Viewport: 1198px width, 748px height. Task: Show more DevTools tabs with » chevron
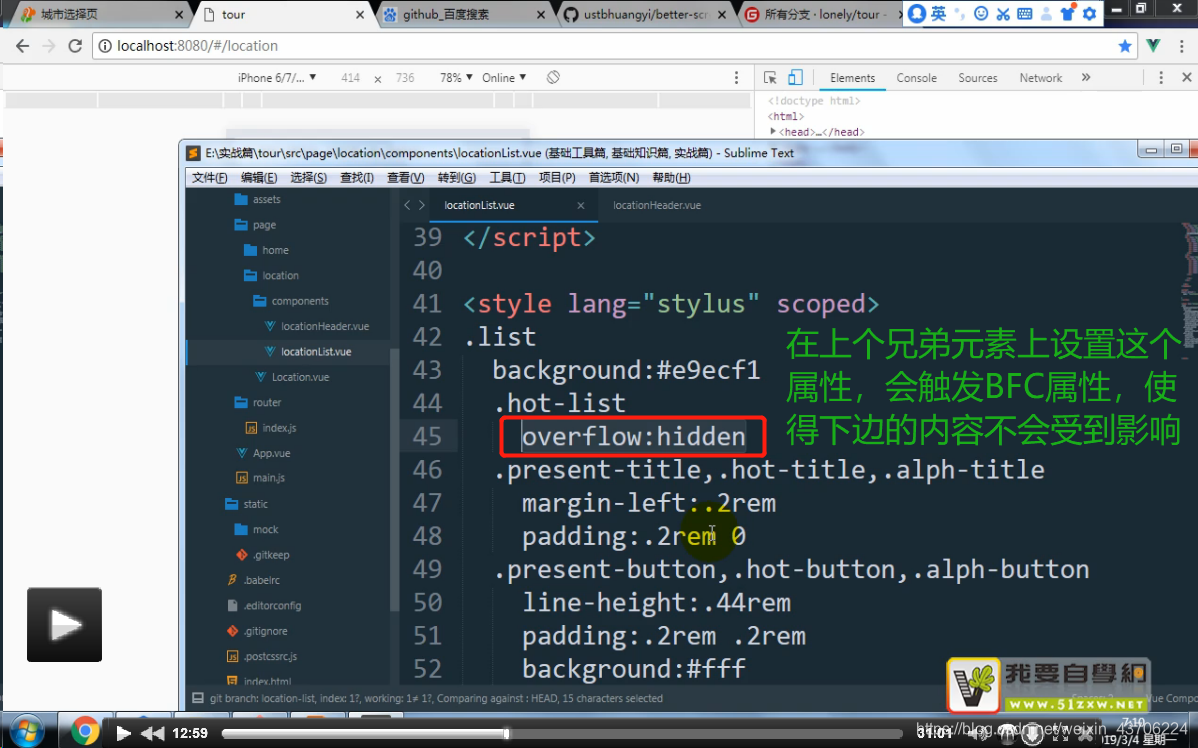click(x=1086, y=78)
